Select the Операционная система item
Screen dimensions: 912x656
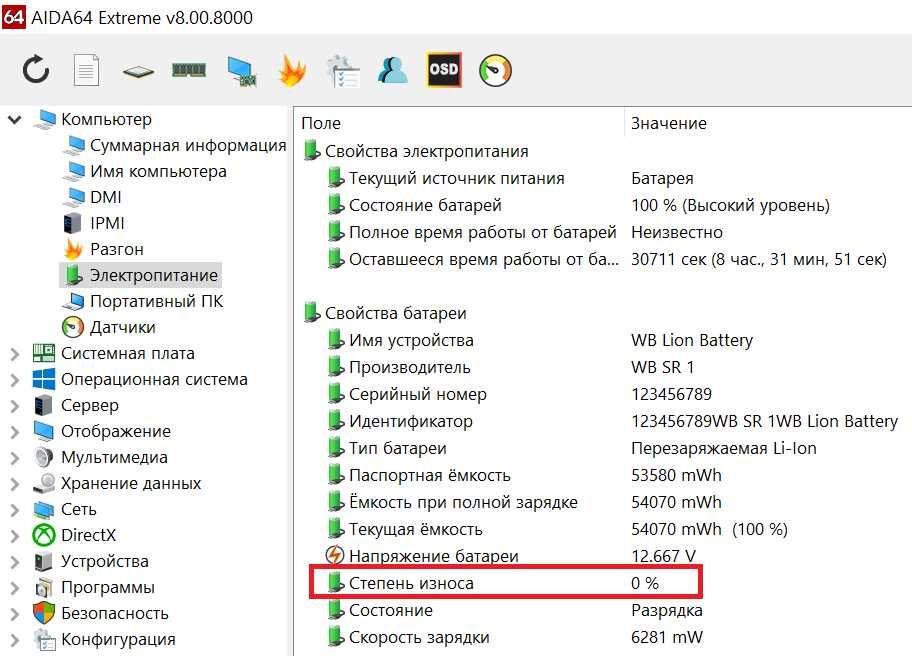click(x=140, y=380)
